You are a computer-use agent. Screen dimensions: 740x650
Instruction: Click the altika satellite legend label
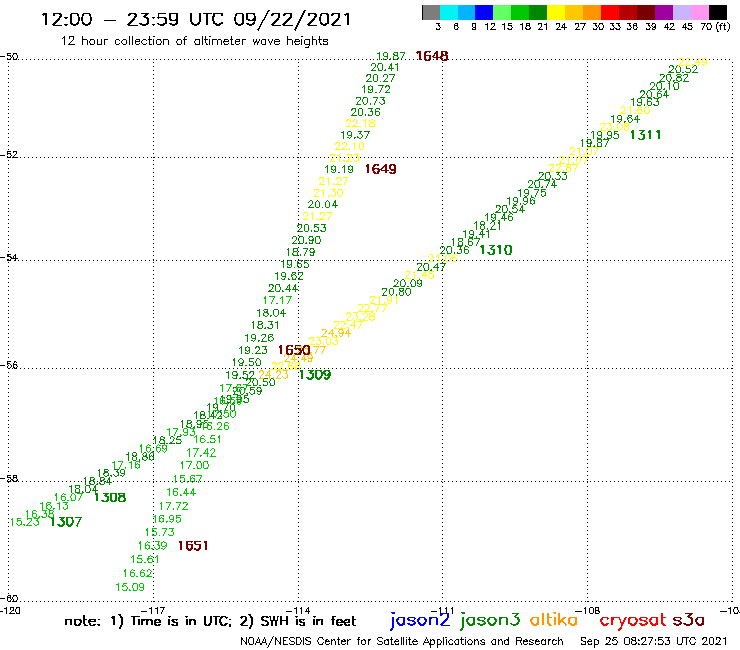point(554,619)
